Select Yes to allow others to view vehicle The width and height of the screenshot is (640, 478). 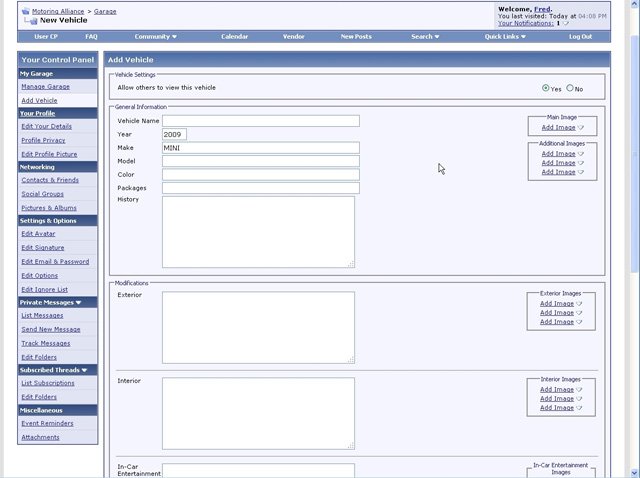tap(545, 88)
